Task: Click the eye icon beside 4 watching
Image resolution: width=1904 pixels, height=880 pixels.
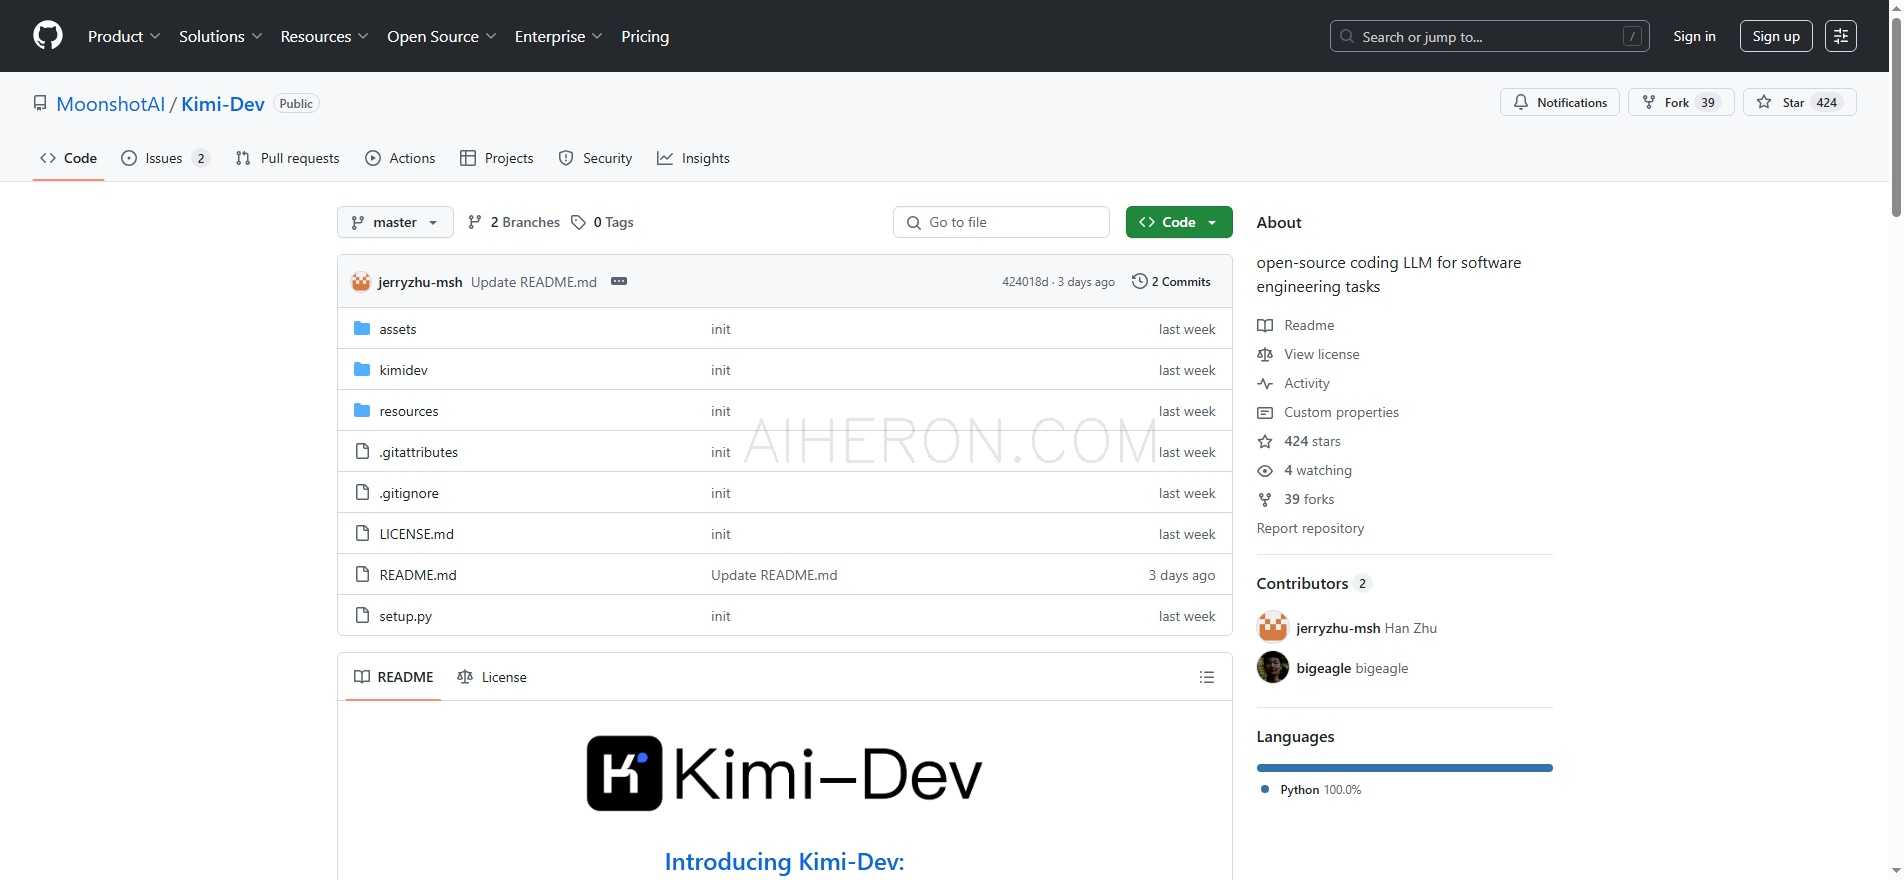Action: pos(1265,470)
